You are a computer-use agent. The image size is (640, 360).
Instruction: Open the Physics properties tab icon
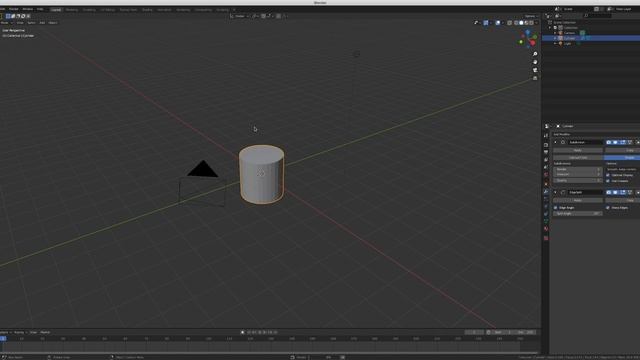coord(546,206)
